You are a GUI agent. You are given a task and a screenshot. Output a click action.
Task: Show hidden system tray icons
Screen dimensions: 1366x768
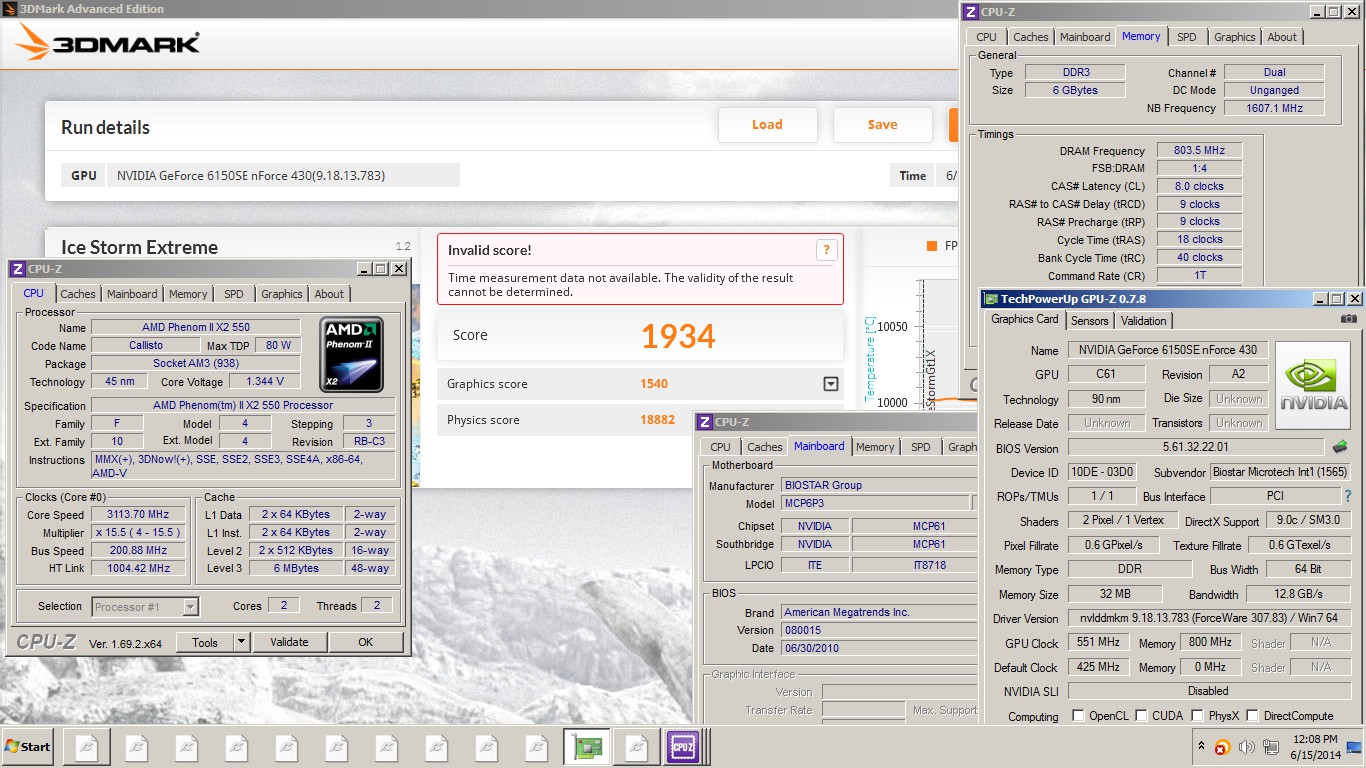[1201, 746]
